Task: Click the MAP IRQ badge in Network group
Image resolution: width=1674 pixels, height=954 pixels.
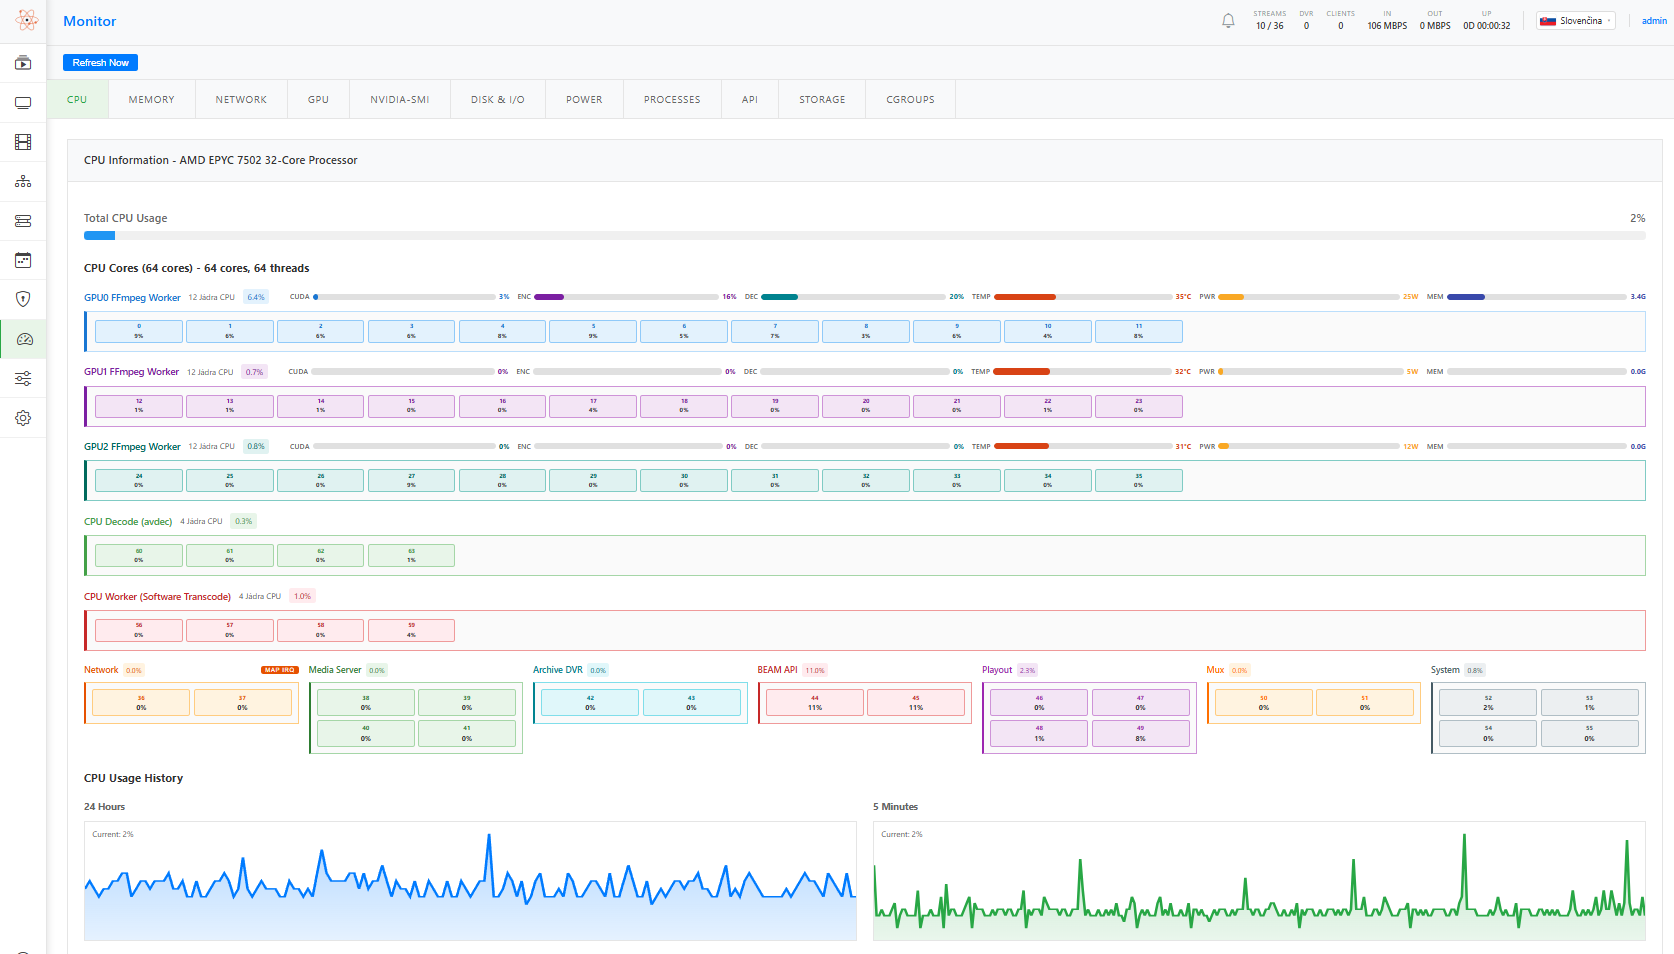Action: (280, 670)
